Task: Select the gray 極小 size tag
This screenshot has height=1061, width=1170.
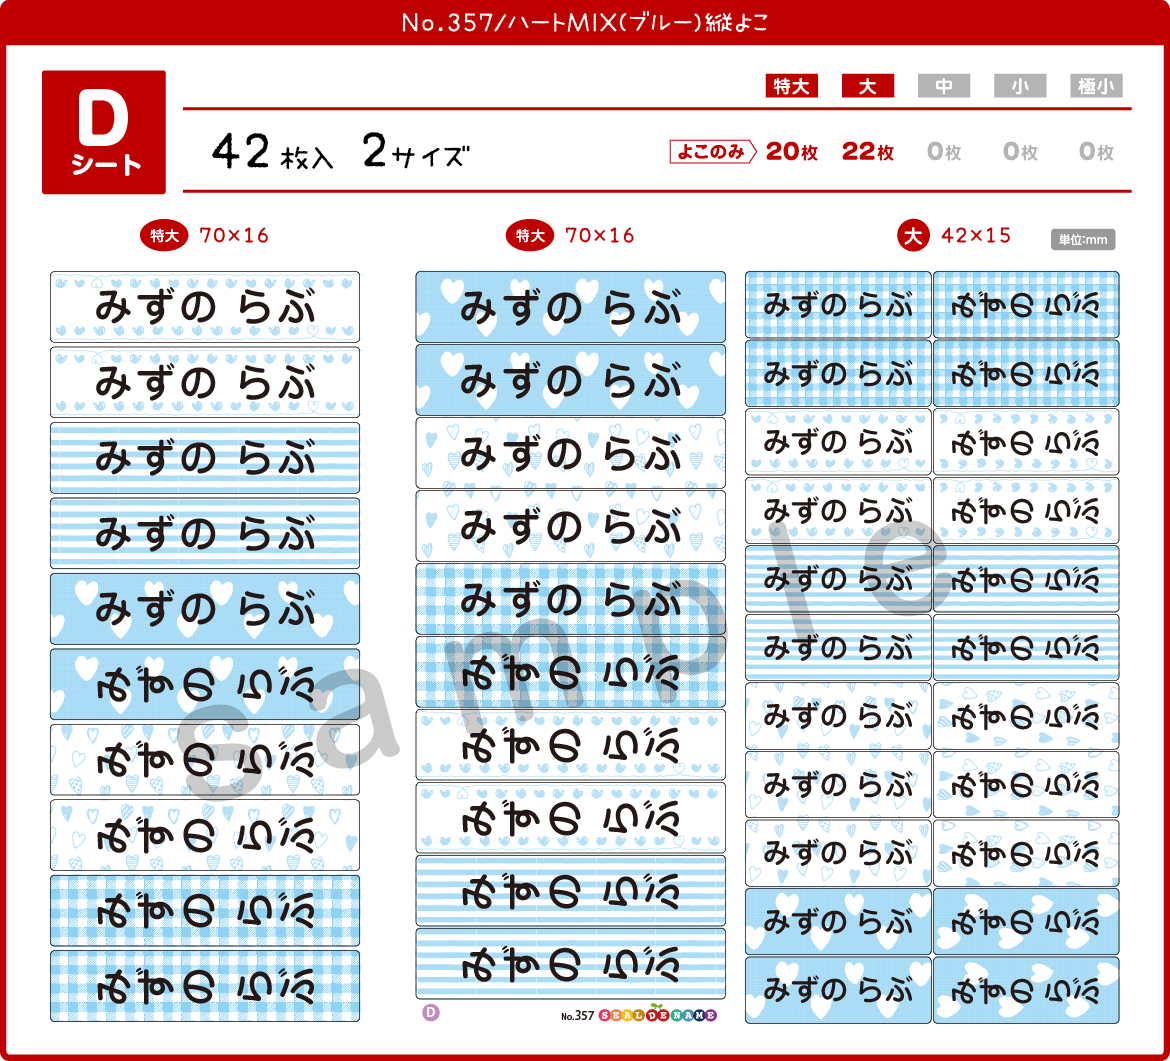Action: tap(1096, 86)
